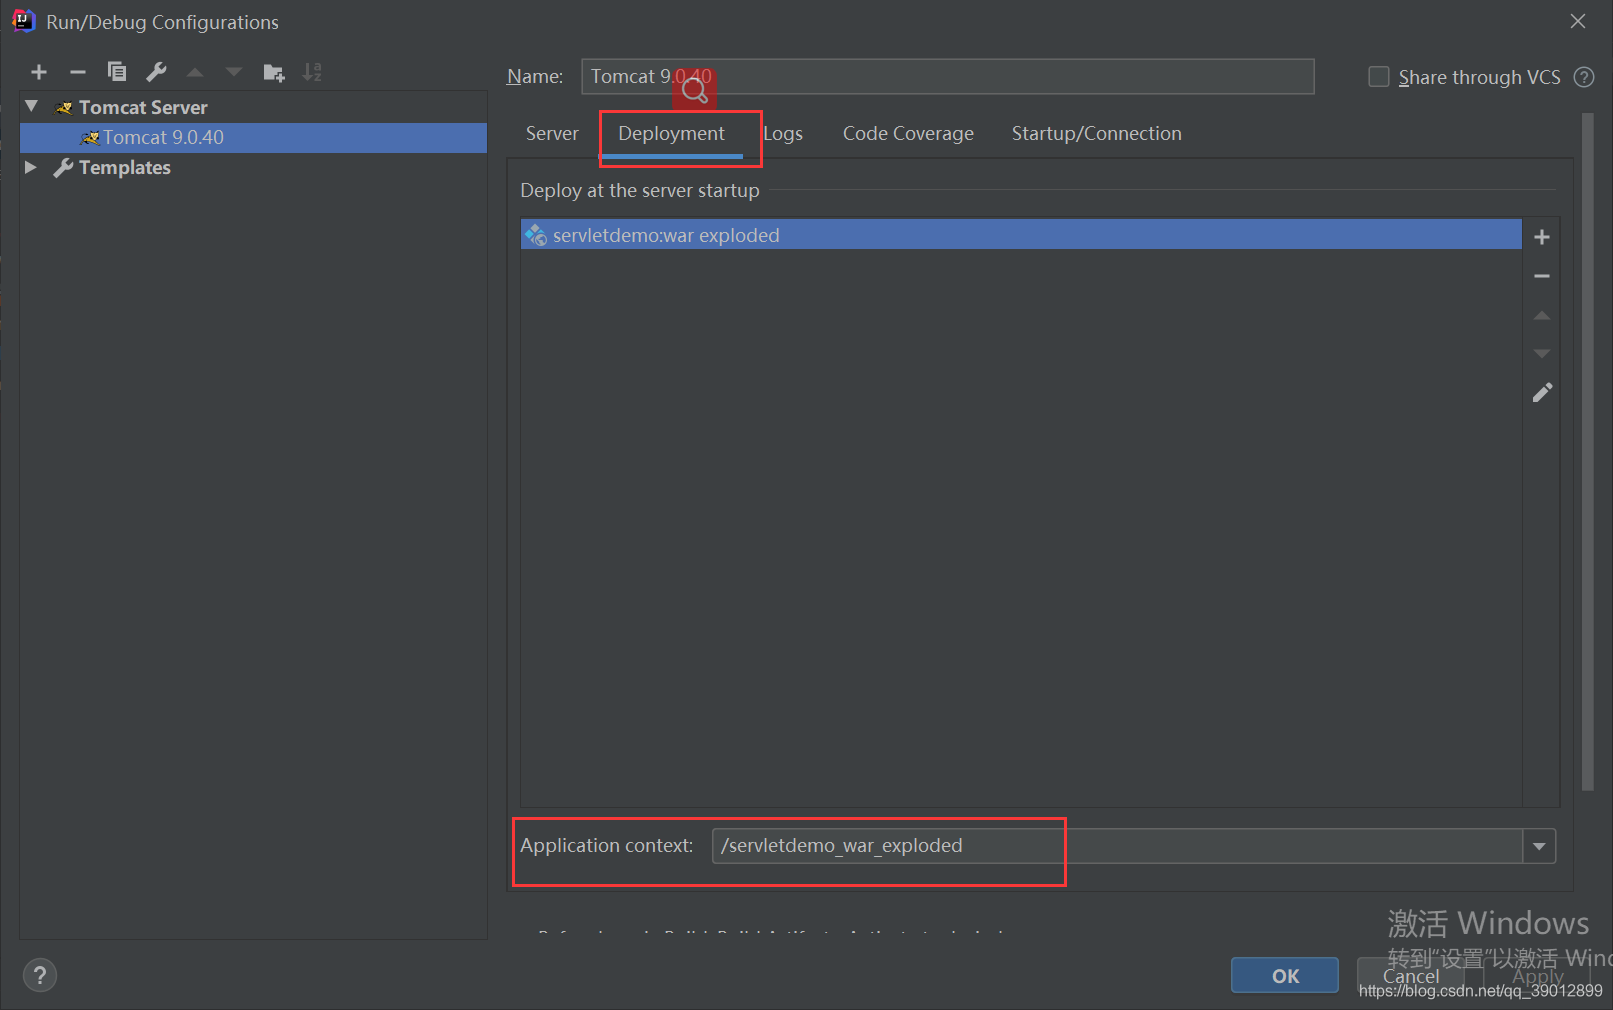1613x1010 pixels.
Task: Remove the selected deployment artifact
Action: [x=1542, y=276]
